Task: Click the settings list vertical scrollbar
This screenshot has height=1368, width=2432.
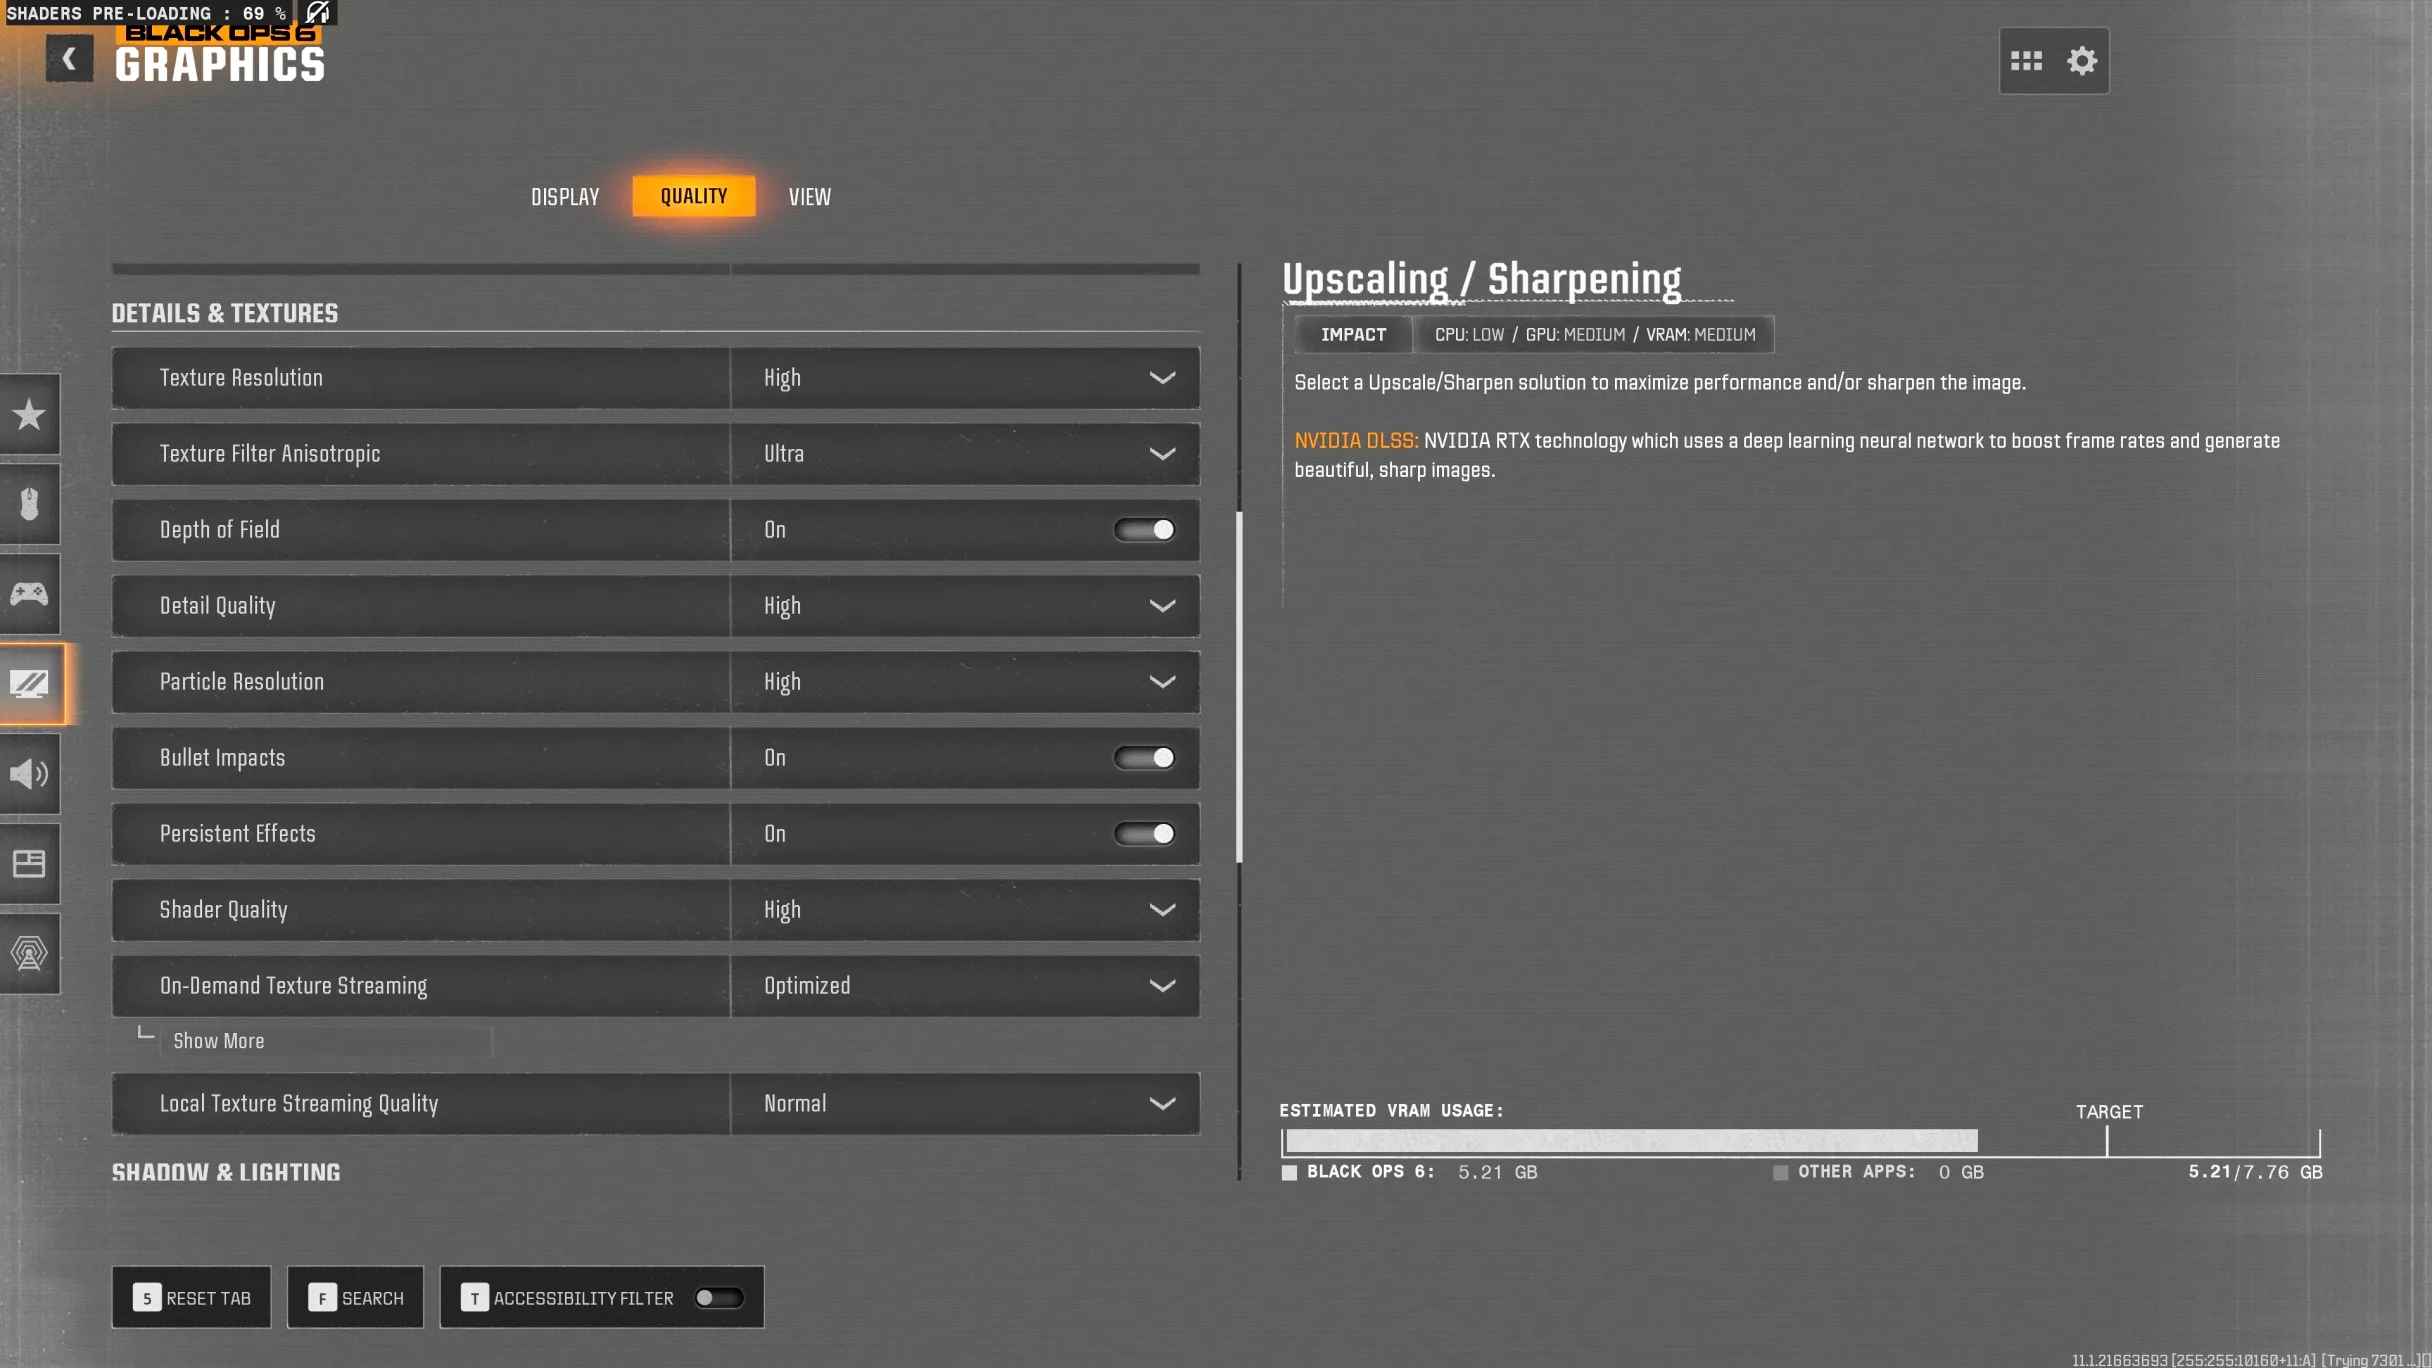Action: coord(1239,688)
